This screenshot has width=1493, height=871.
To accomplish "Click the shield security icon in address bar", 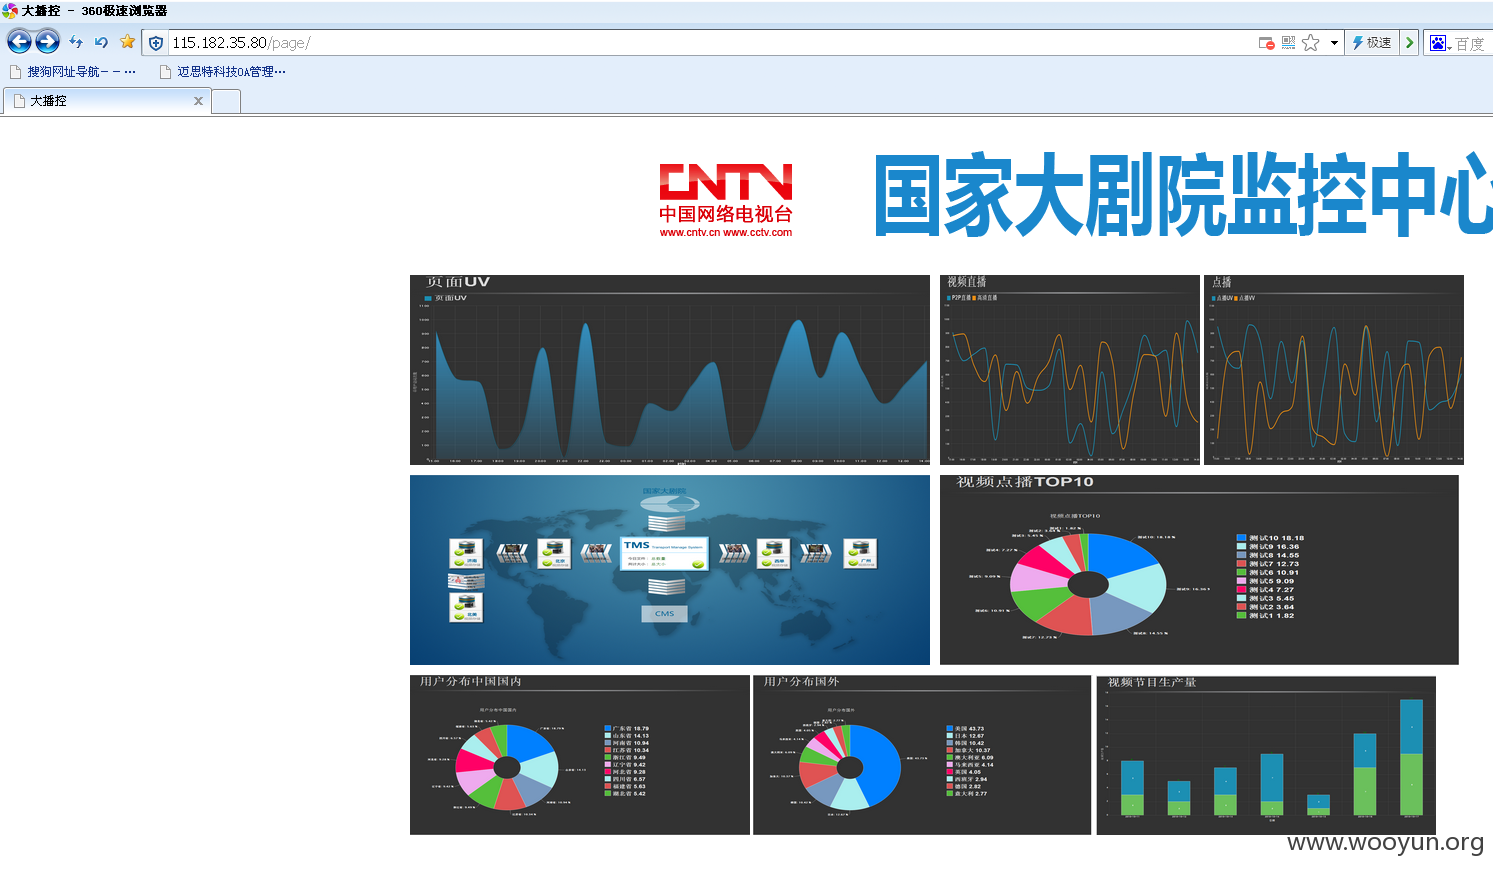I will (156, 43).
